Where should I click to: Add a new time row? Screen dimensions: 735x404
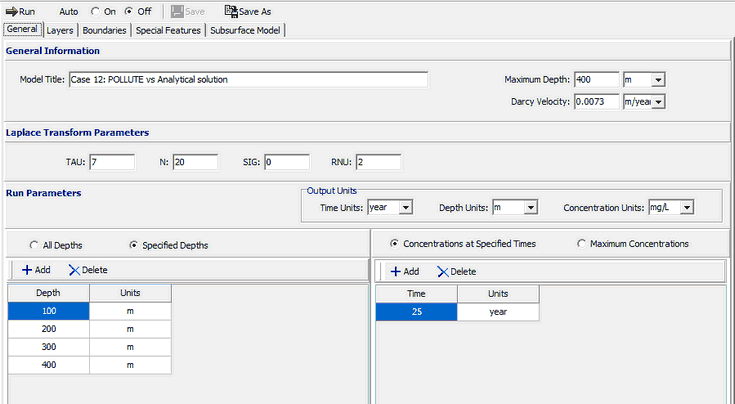point(404,271)
